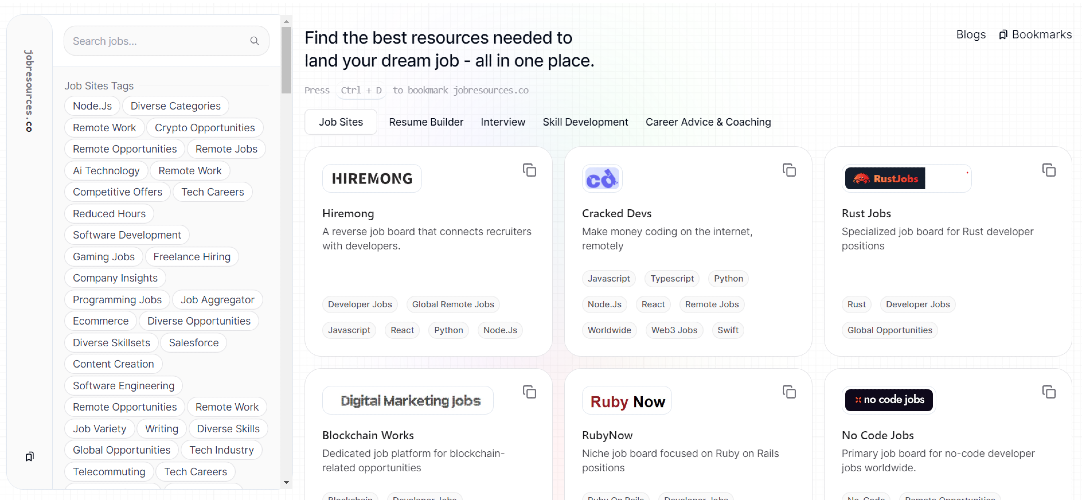Focus the Search jobs input field

(166, 41)
